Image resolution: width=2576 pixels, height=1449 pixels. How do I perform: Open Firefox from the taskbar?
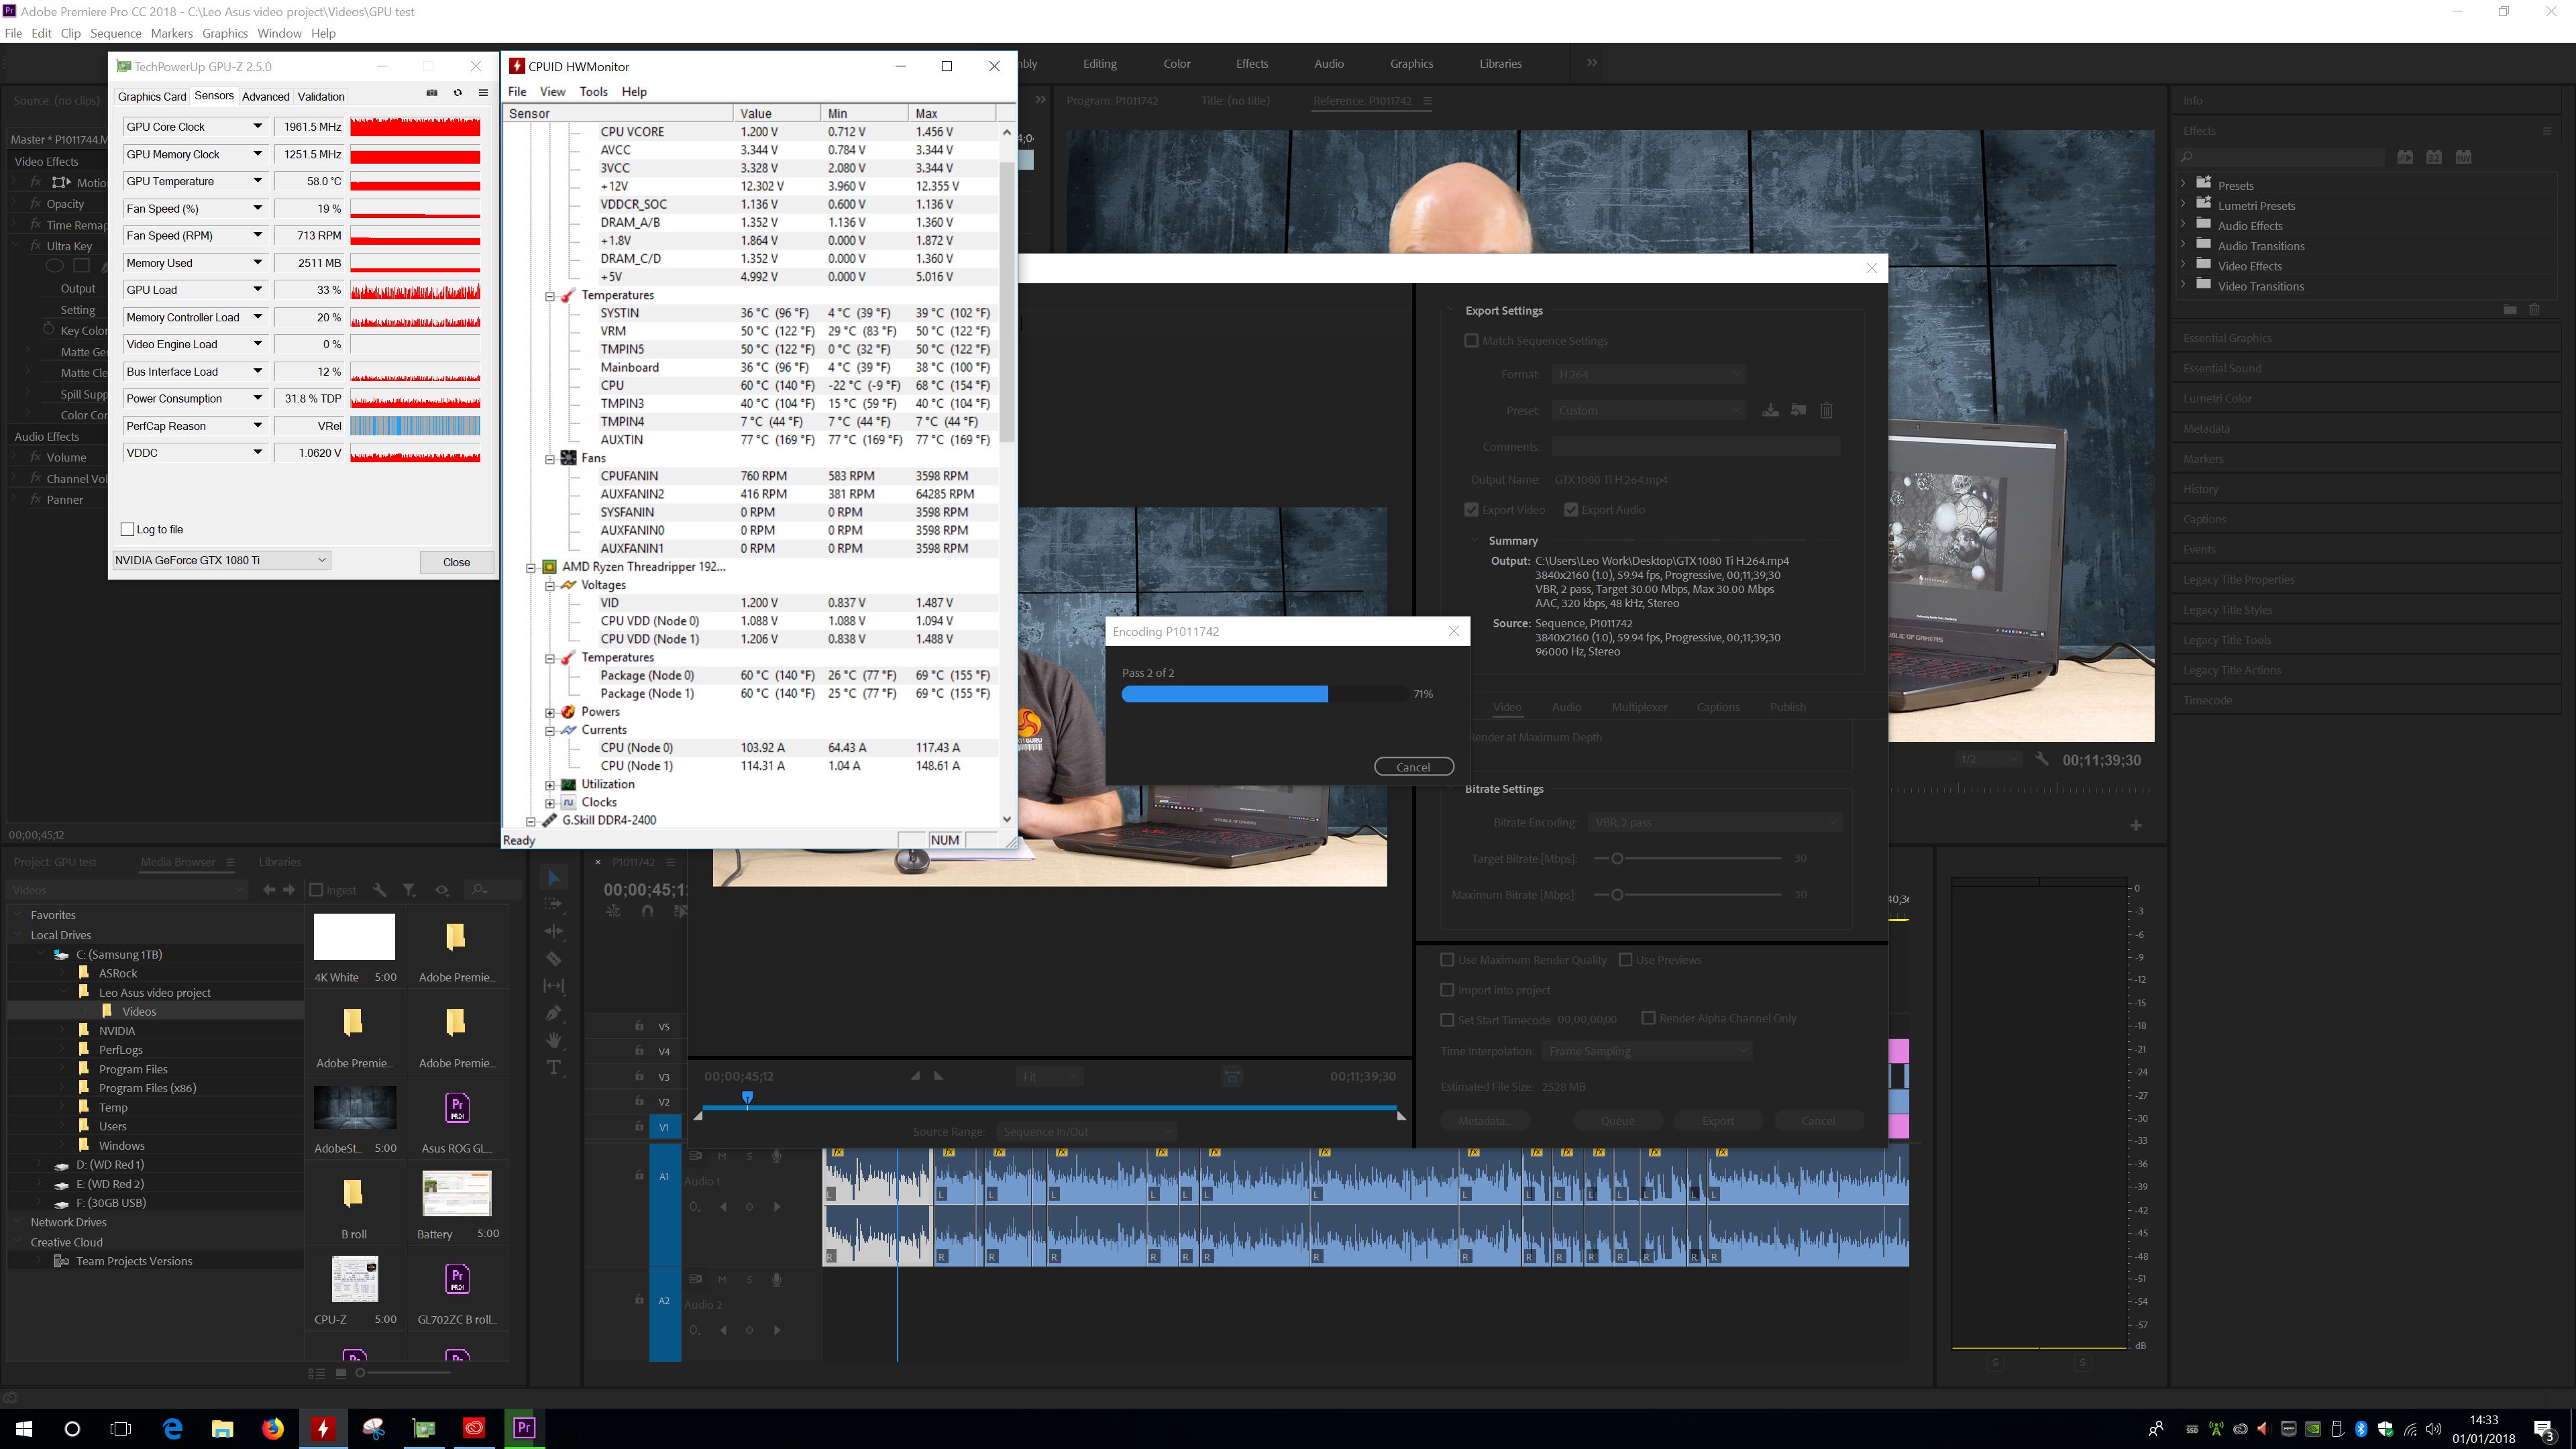[272, 1428]
